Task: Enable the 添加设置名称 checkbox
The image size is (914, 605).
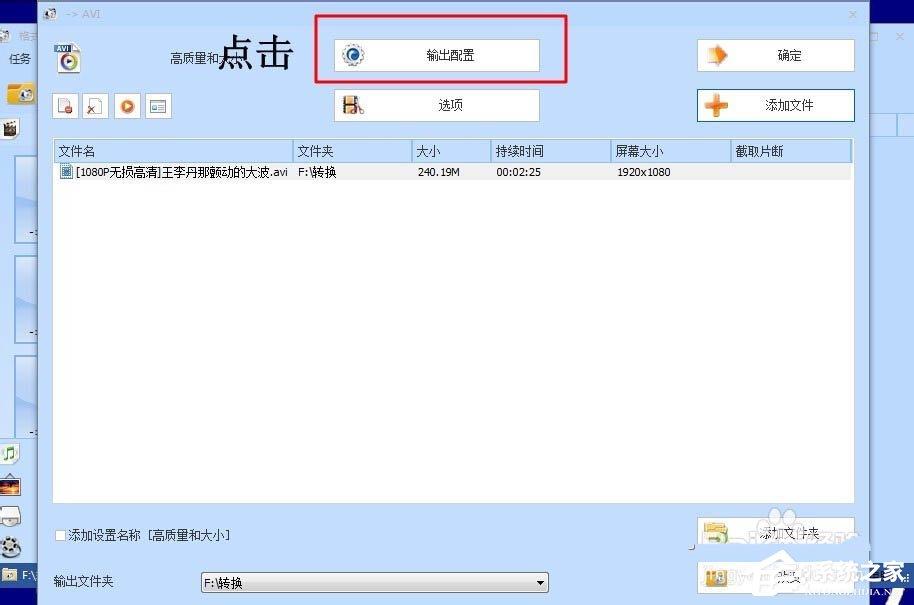Action: (x=60, y=535)
